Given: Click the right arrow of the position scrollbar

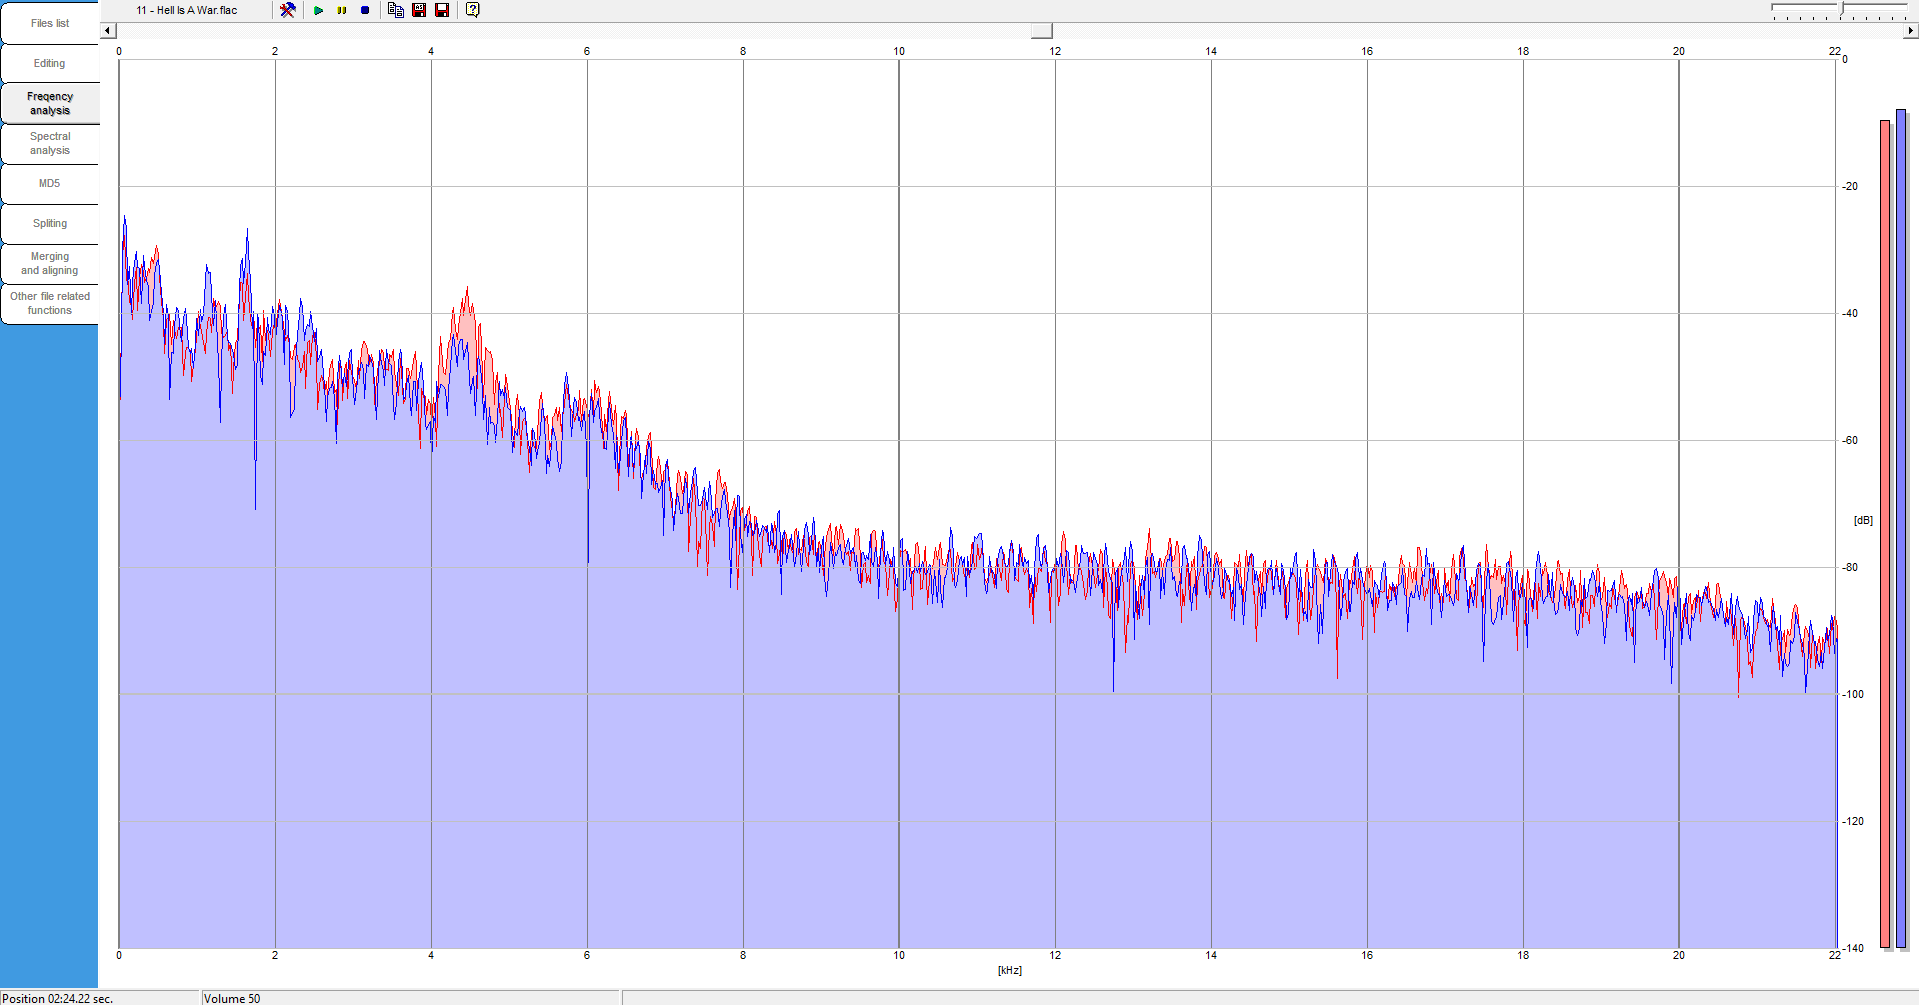Looking at the screenshot, I should pos(1910,31).
